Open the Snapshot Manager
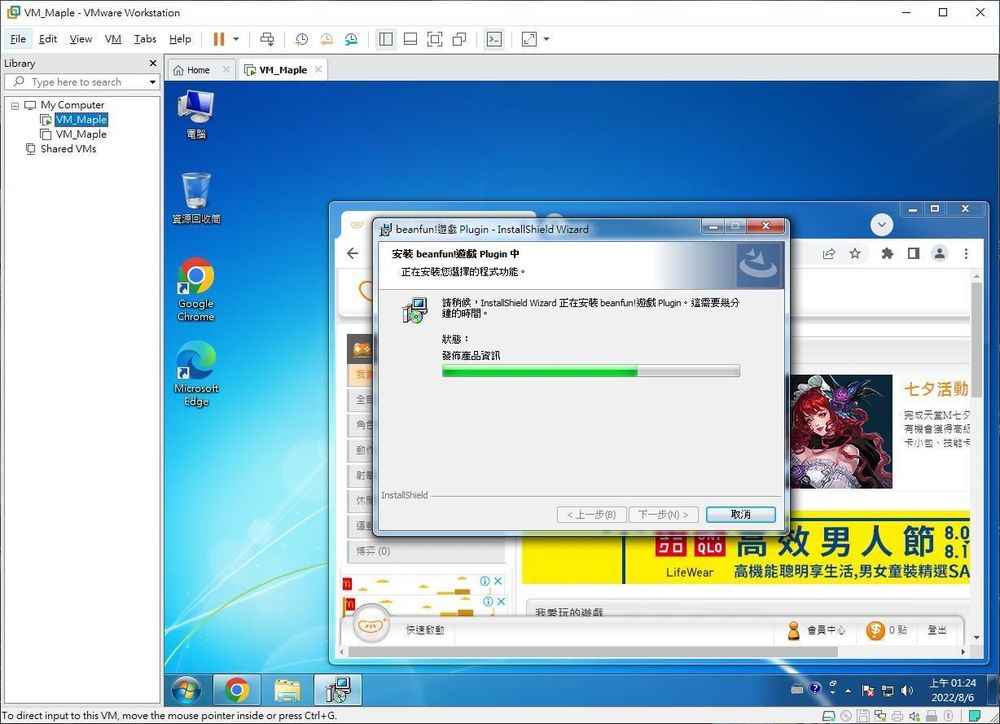The height and width of the screenshot is (724, 1000). click(x=351, y=39)
